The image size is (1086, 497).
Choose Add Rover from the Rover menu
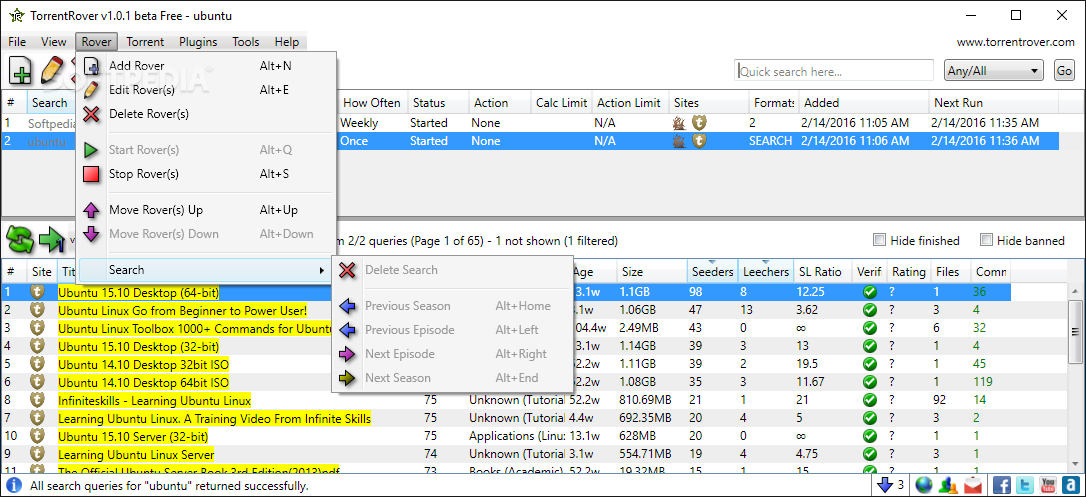point(206,66)
